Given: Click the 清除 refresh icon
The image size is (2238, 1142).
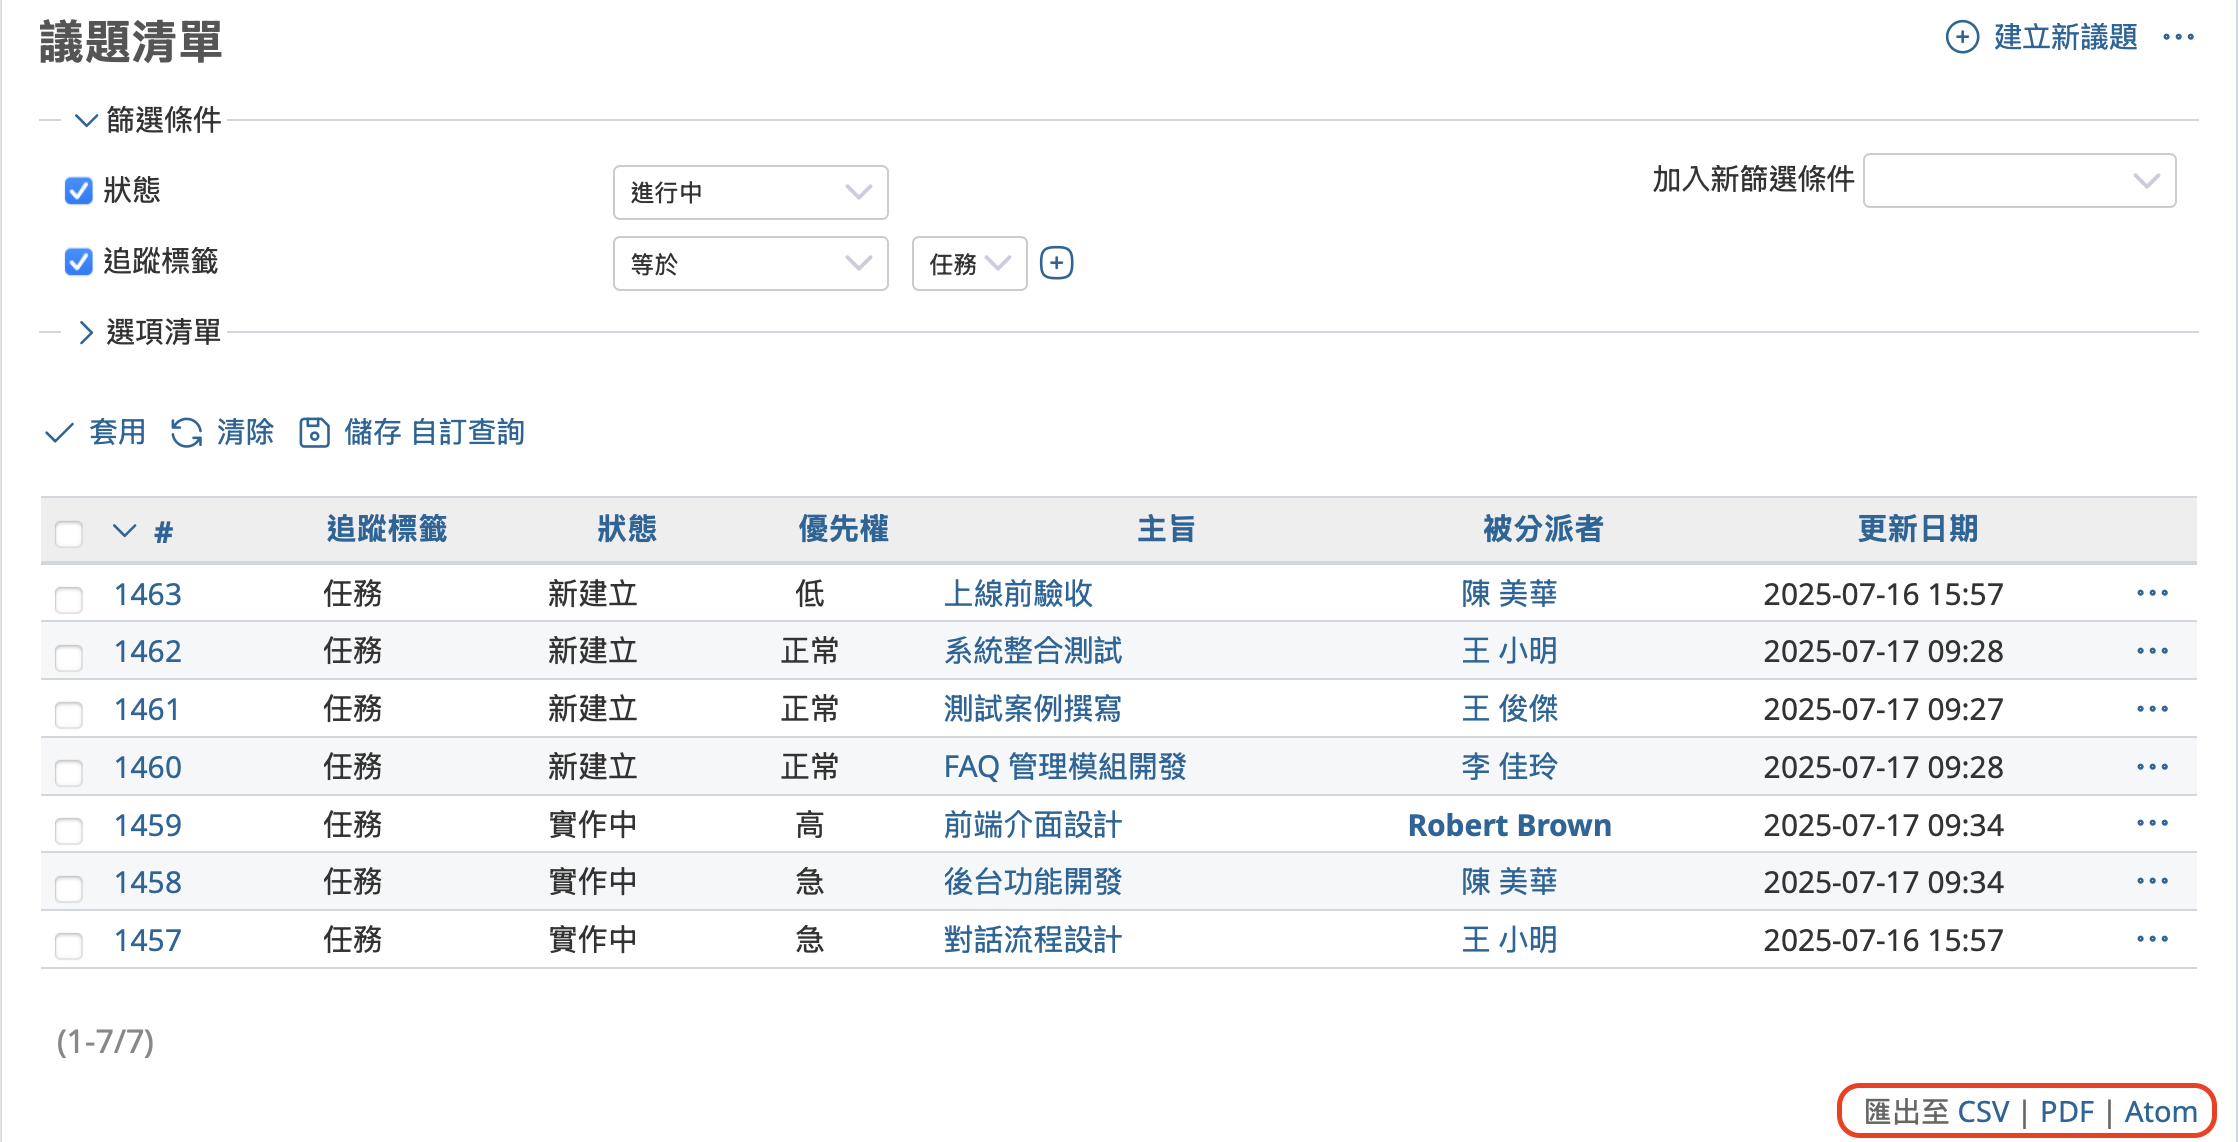Looking at the screenshot, I should coord(186,432).
